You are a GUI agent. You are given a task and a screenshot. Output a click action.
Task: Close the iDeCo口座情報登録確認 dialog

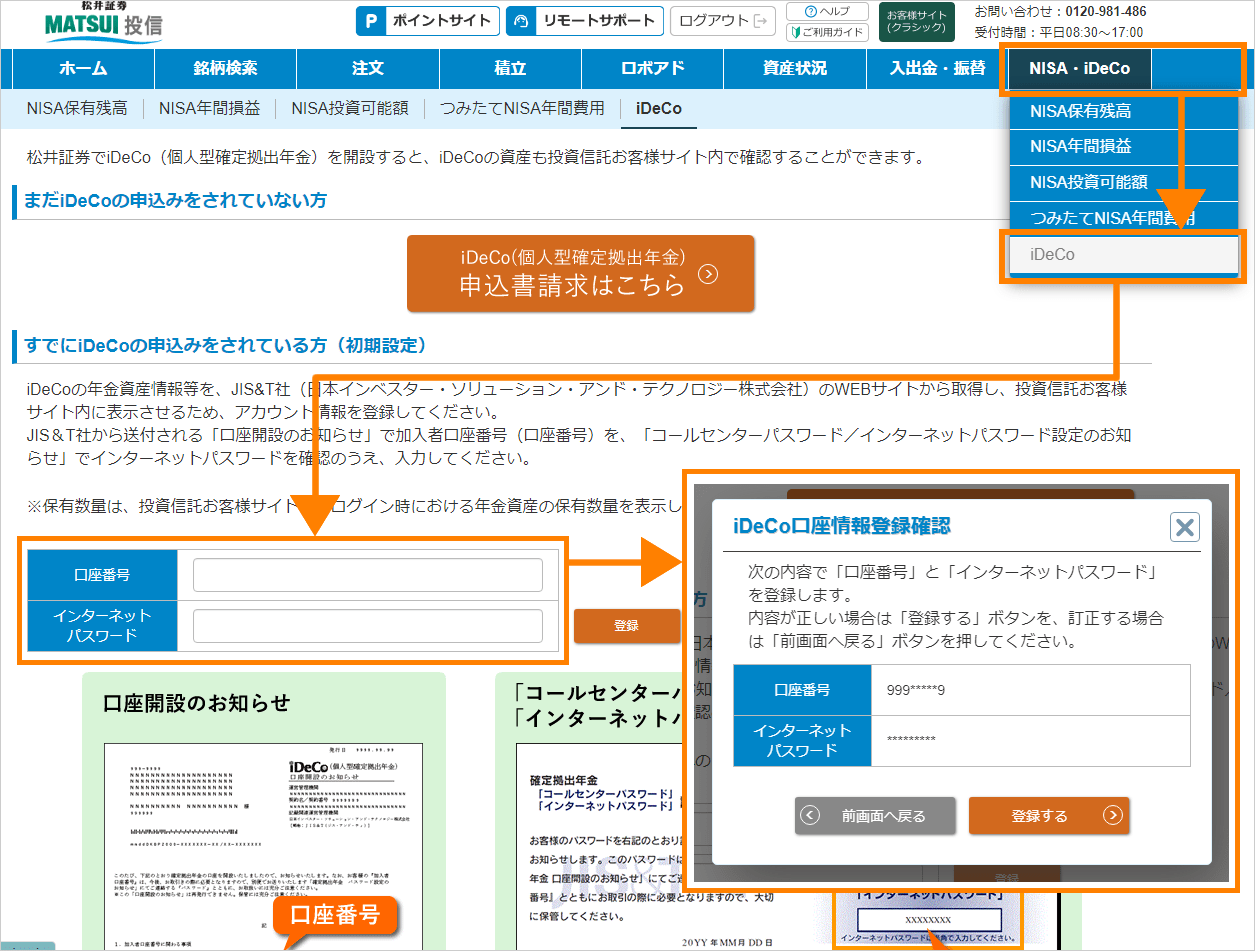click(1184, 527)
